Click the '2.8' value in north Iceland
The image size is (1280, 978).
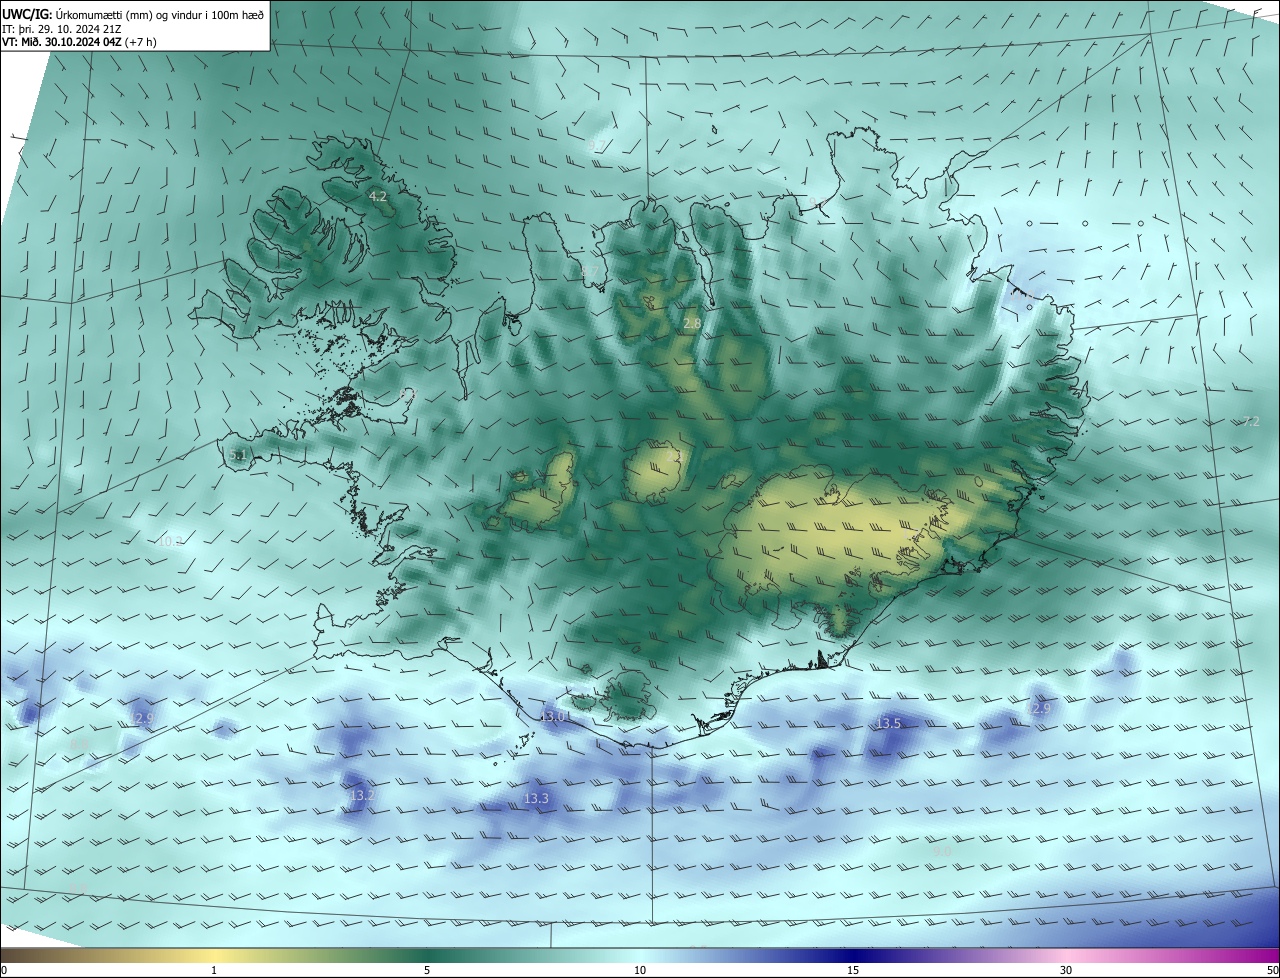692,324
